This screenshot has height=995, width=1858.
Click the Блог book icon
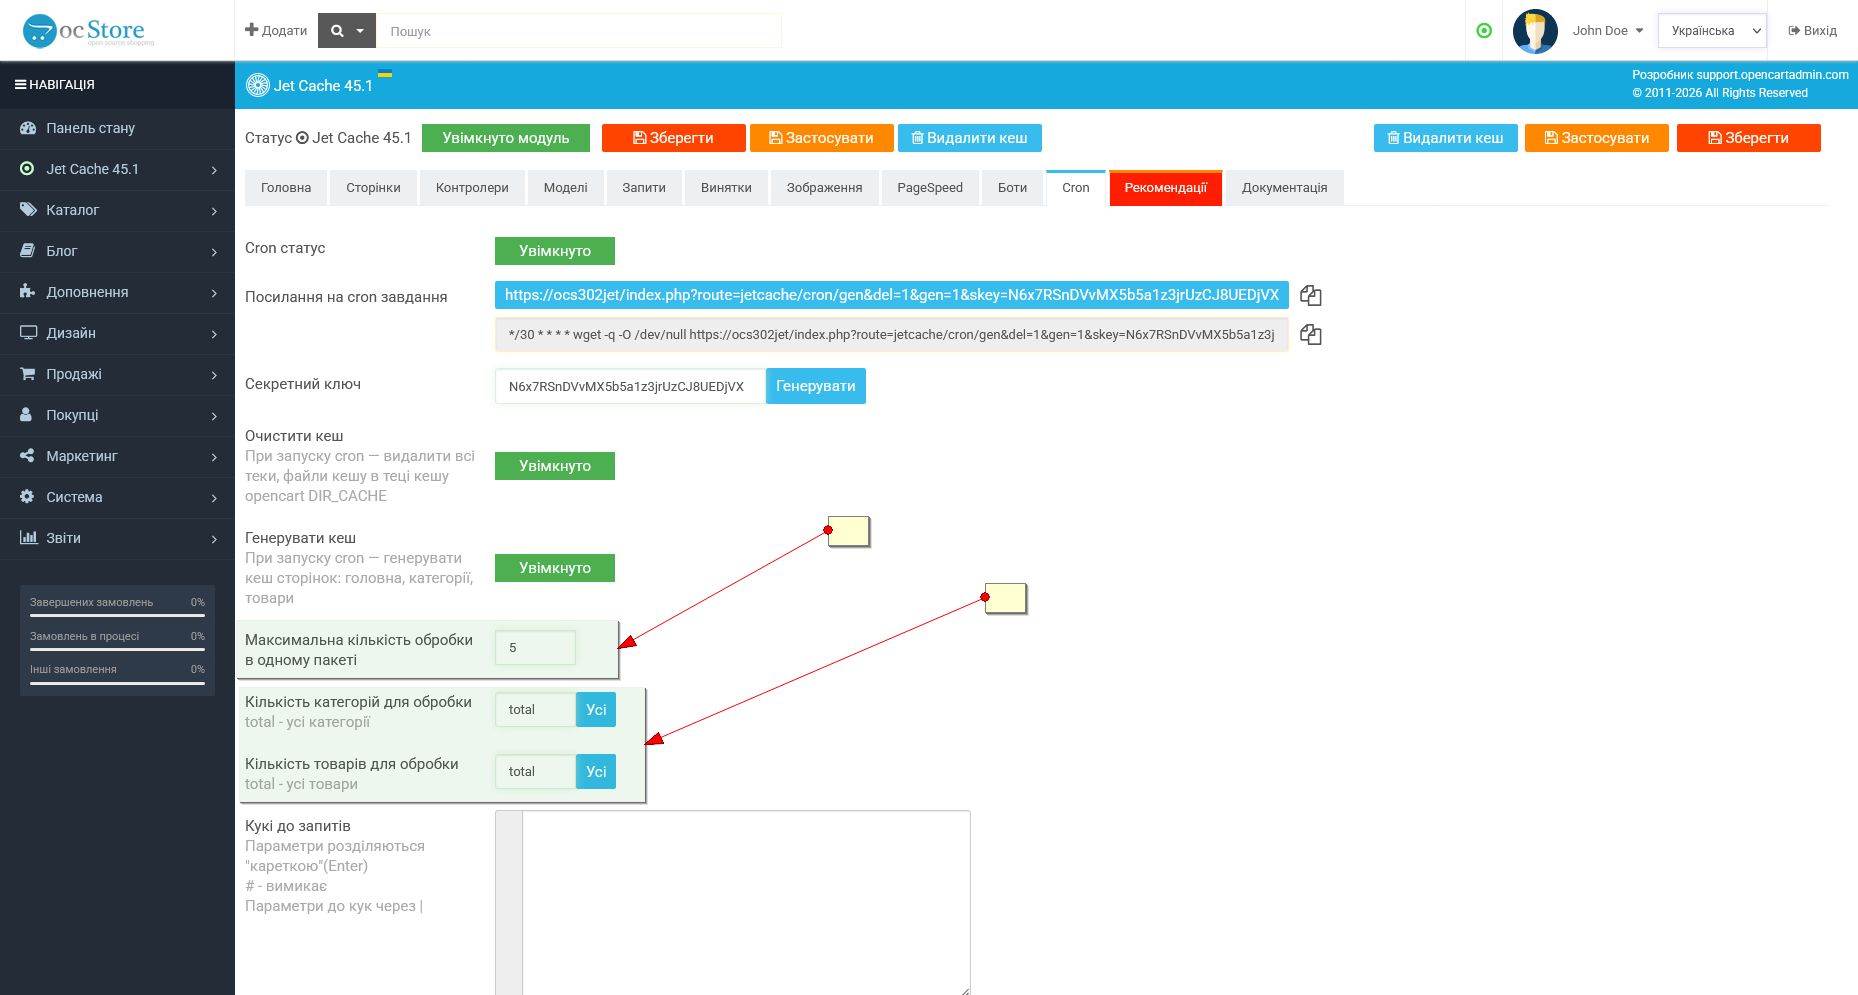point(27,251)
